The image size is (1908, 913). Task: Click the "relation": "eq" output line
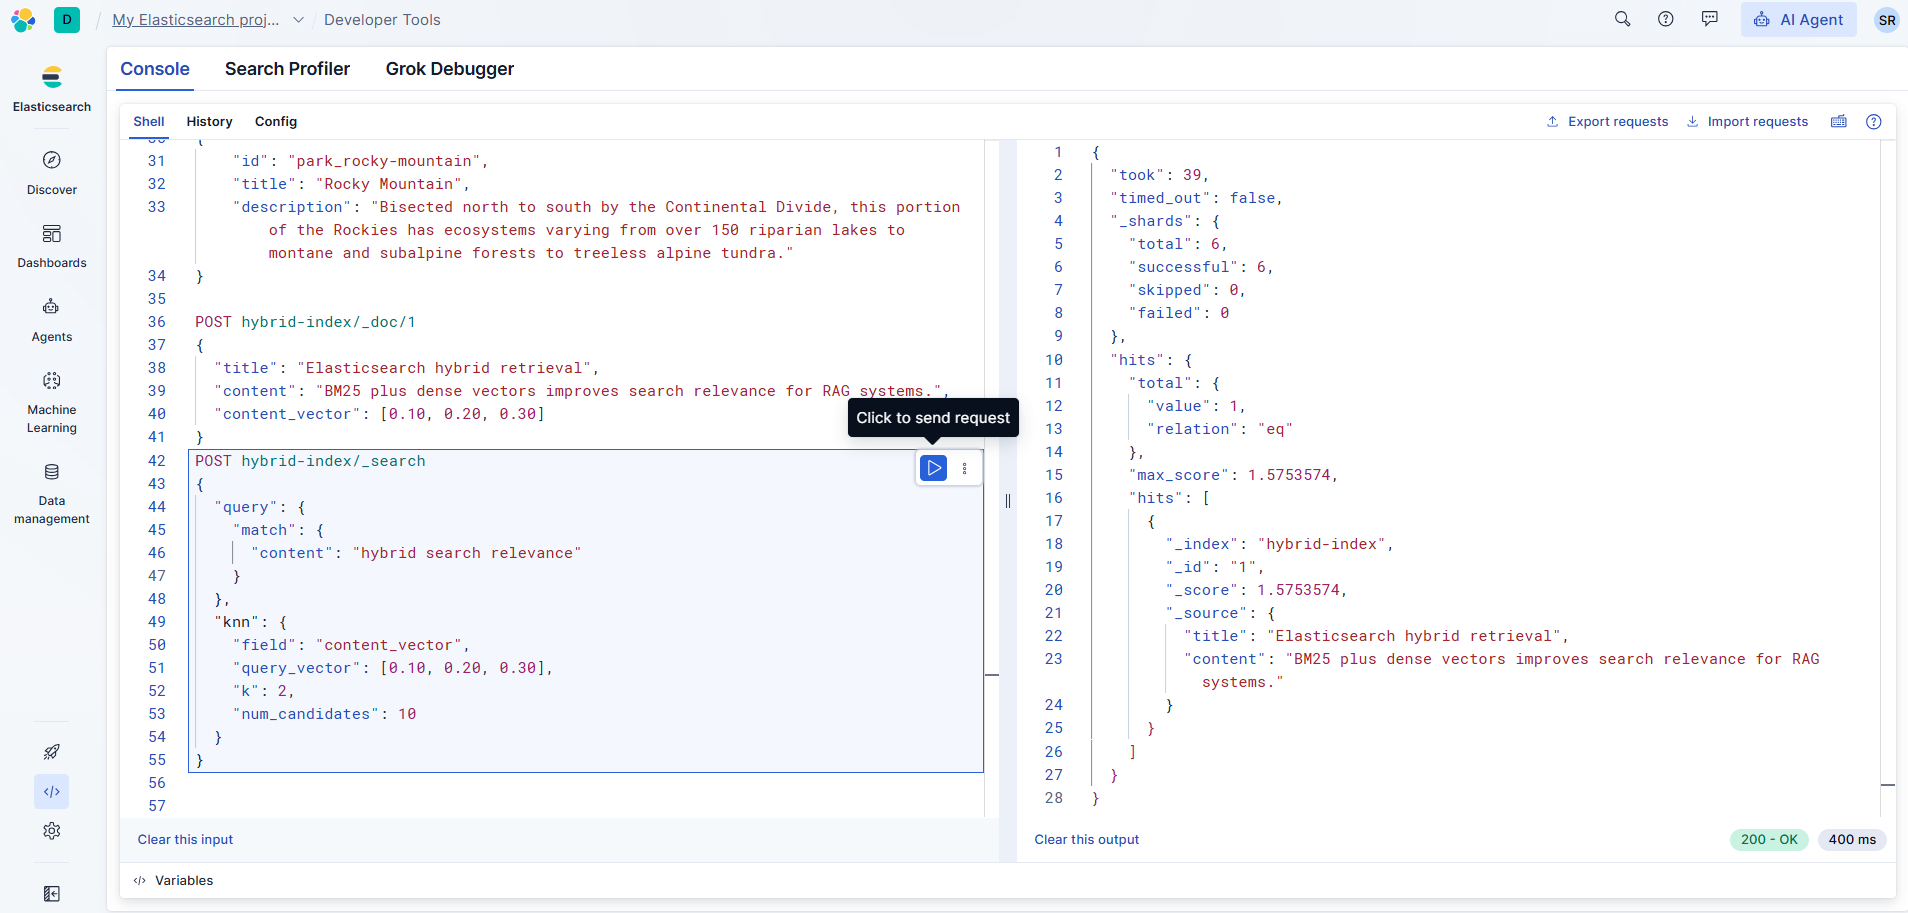point(1220,429)
